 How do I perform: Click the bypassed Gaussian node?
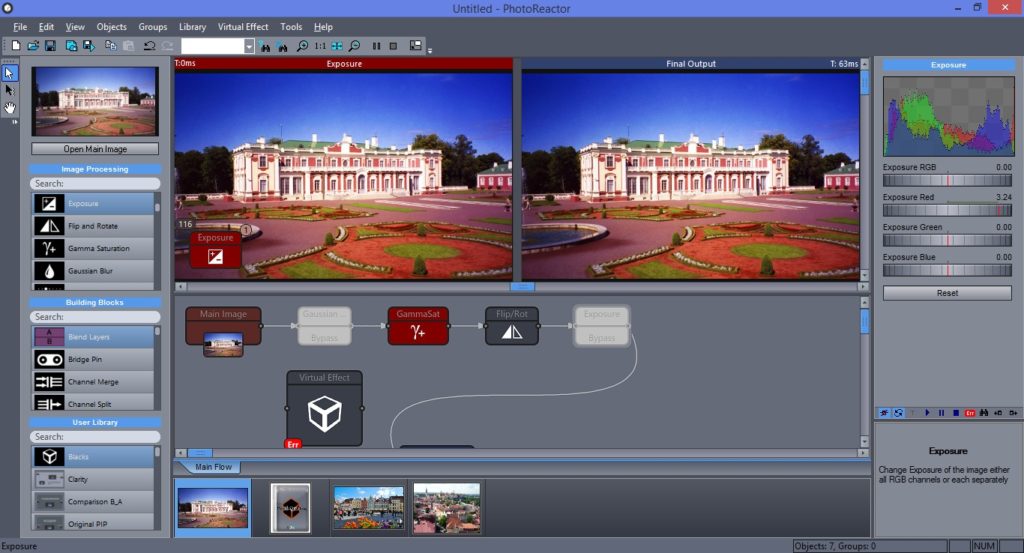tap(325, 326)
